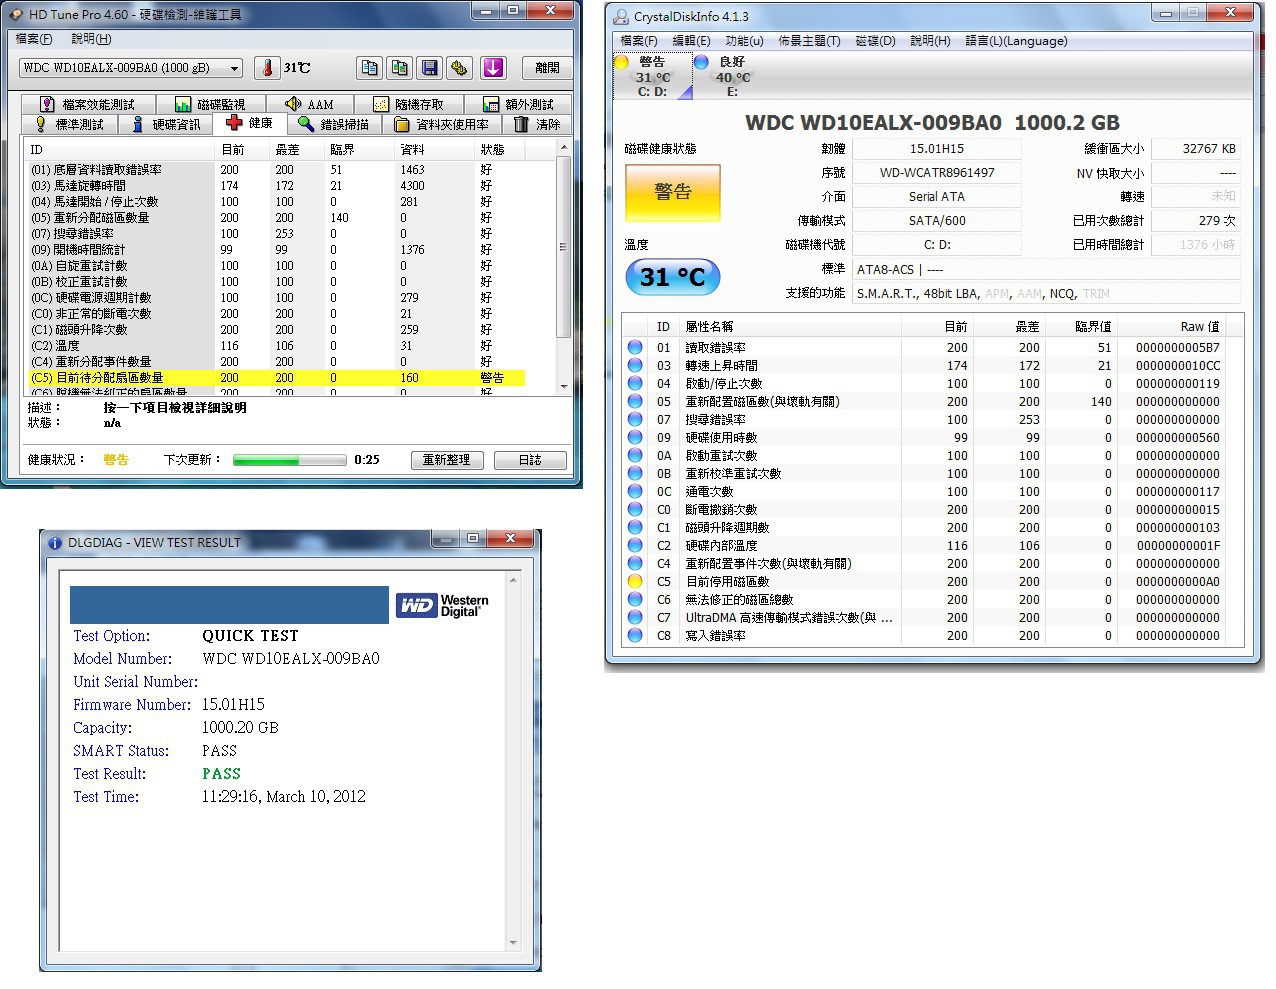Image resolution: width=1276 pixels, height=989 pixels.
Task: Open the 磁碟監視 tab in HD Tune
Action: (211, 104)
